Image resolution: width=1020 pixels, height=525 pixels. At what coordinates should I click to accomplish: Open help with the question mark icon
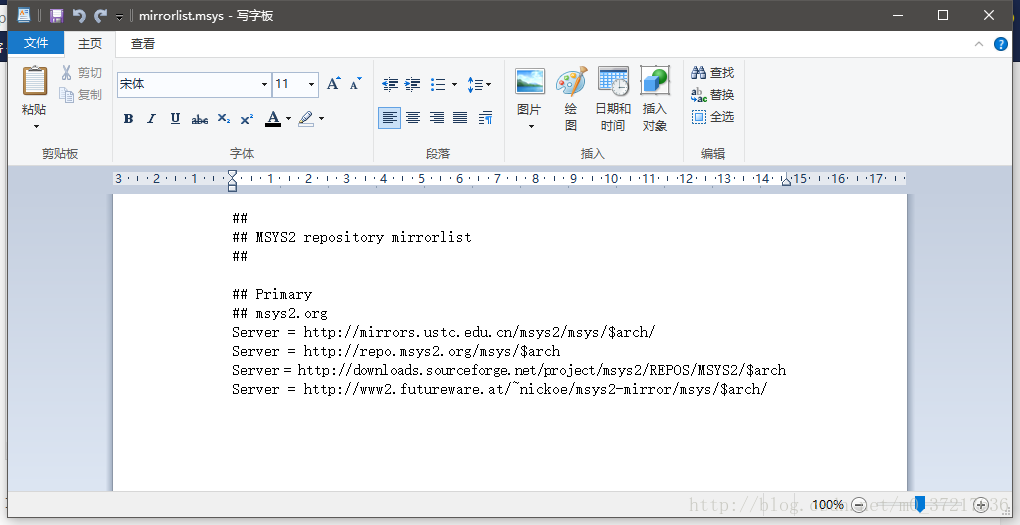1001,44
